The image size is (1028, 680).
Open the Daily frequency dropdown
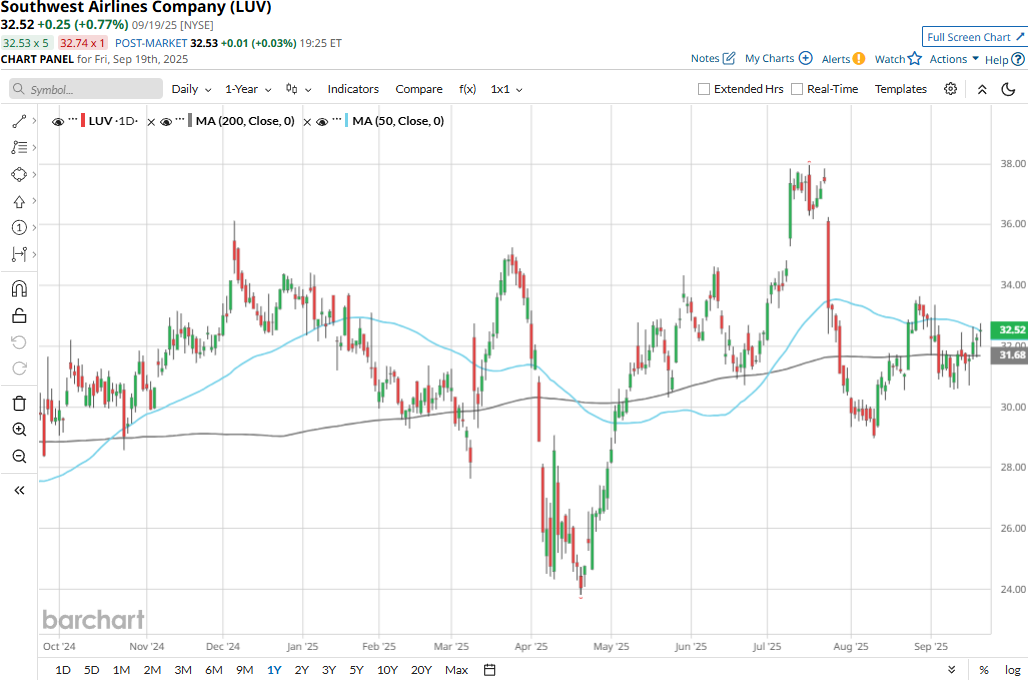pos(191,89)
